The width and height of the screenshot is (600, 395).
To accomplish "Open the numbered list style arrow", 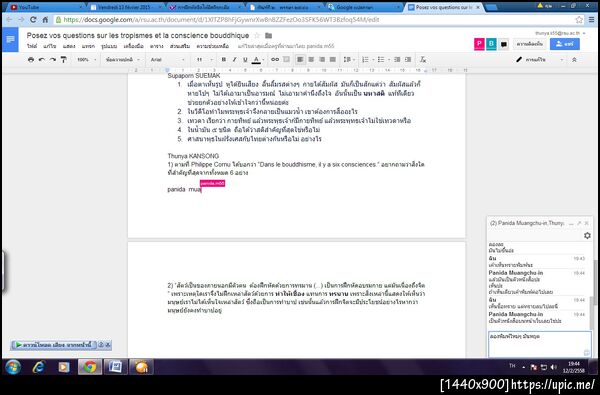I will (373, 60).
